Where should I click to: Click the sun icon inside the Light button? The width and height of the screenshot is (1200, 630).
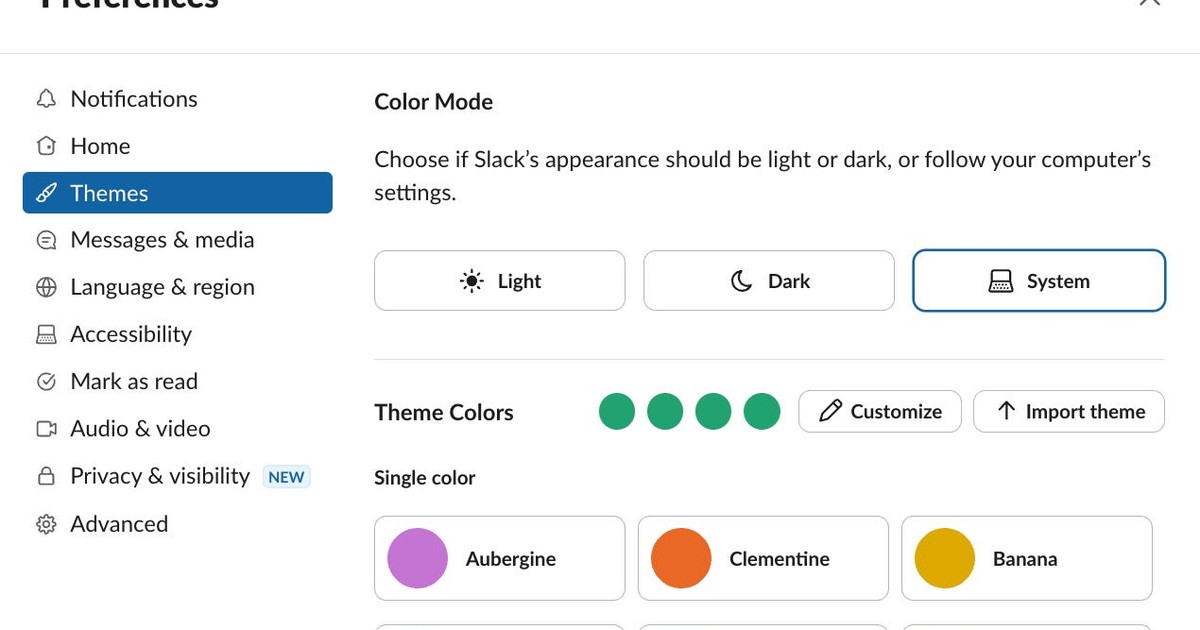pos(470,281)
